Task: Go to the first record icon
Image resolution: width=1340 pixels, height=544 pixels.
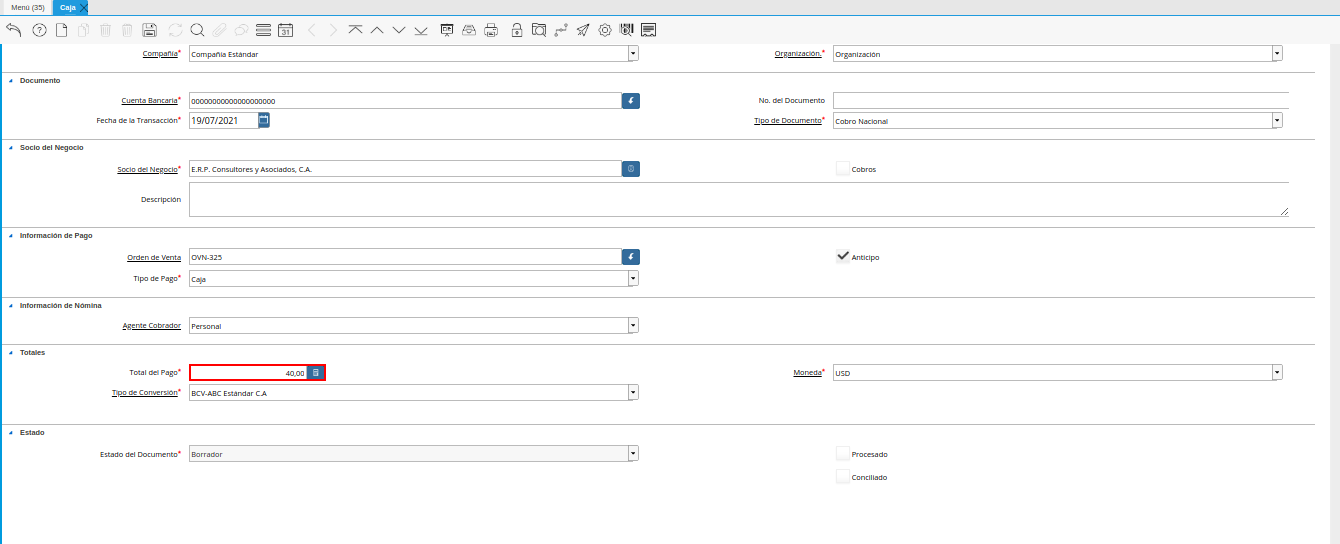Action: coord(355,30)
